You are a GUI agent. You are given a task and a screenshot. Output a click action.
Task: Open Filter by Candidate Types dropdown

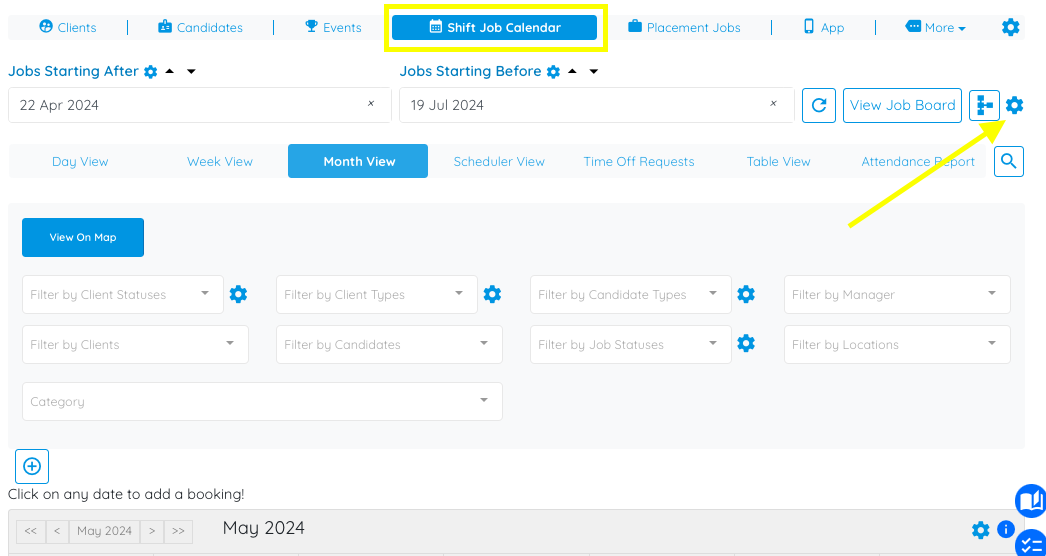coord(631,294)
